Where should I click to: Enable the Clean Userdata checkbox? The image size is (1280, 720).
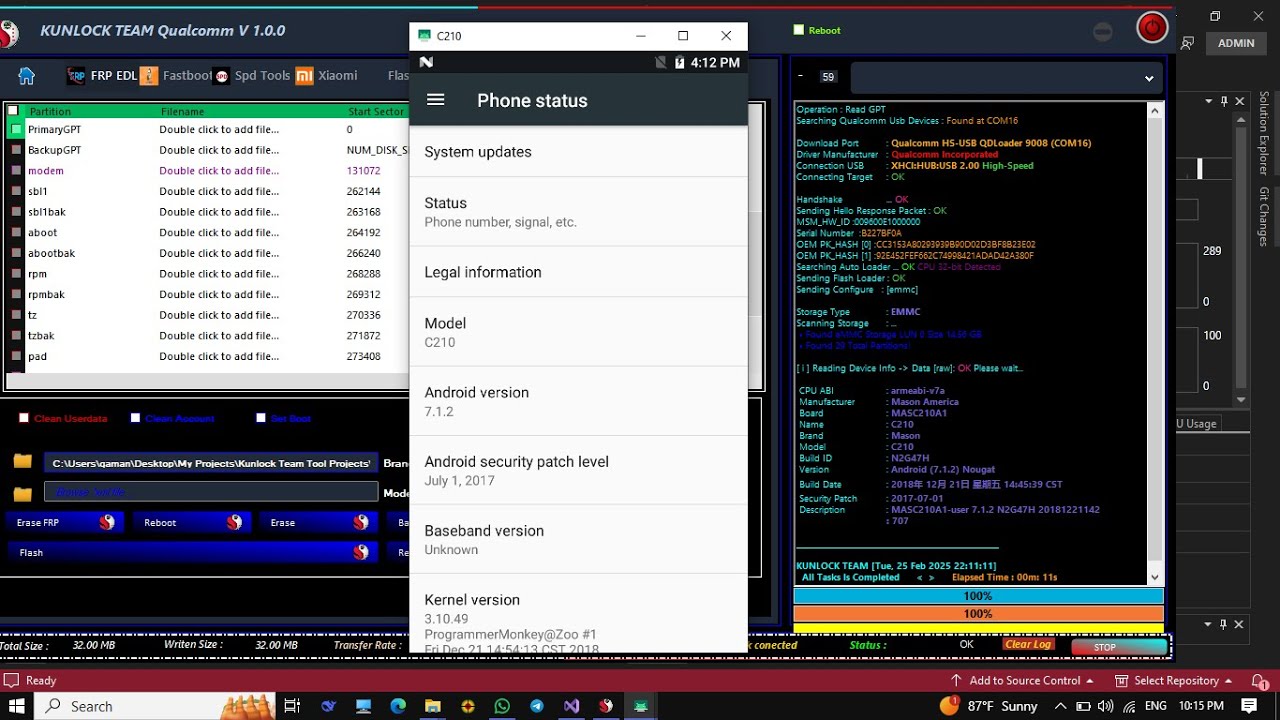pyautogui.click(x=24, y=418)
